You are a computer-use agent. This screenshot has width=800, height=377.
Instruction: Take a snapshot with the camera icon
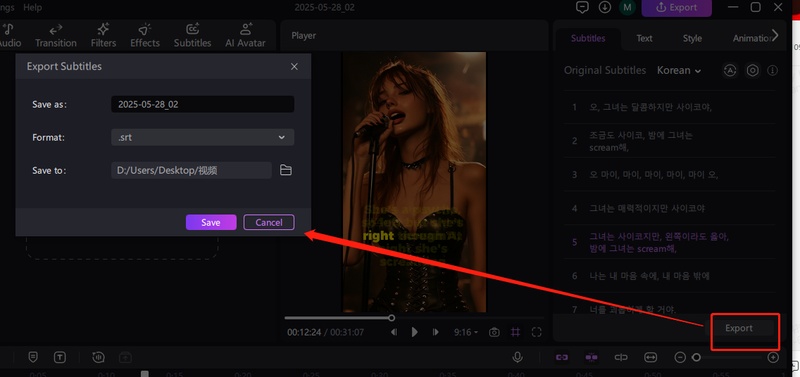click(494, 332)
